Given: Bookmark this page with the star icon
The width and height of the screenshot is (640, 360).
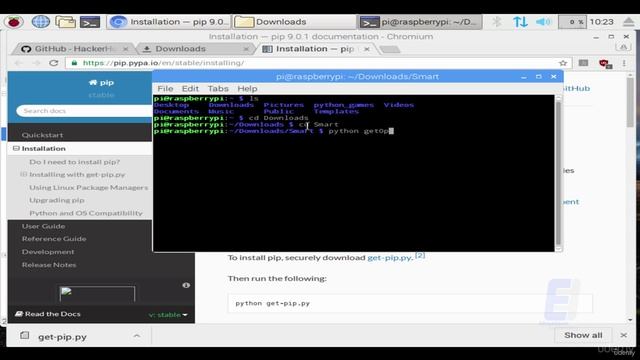Looking at the screenshot, I should pyautogui.click(x=563, y=63).
